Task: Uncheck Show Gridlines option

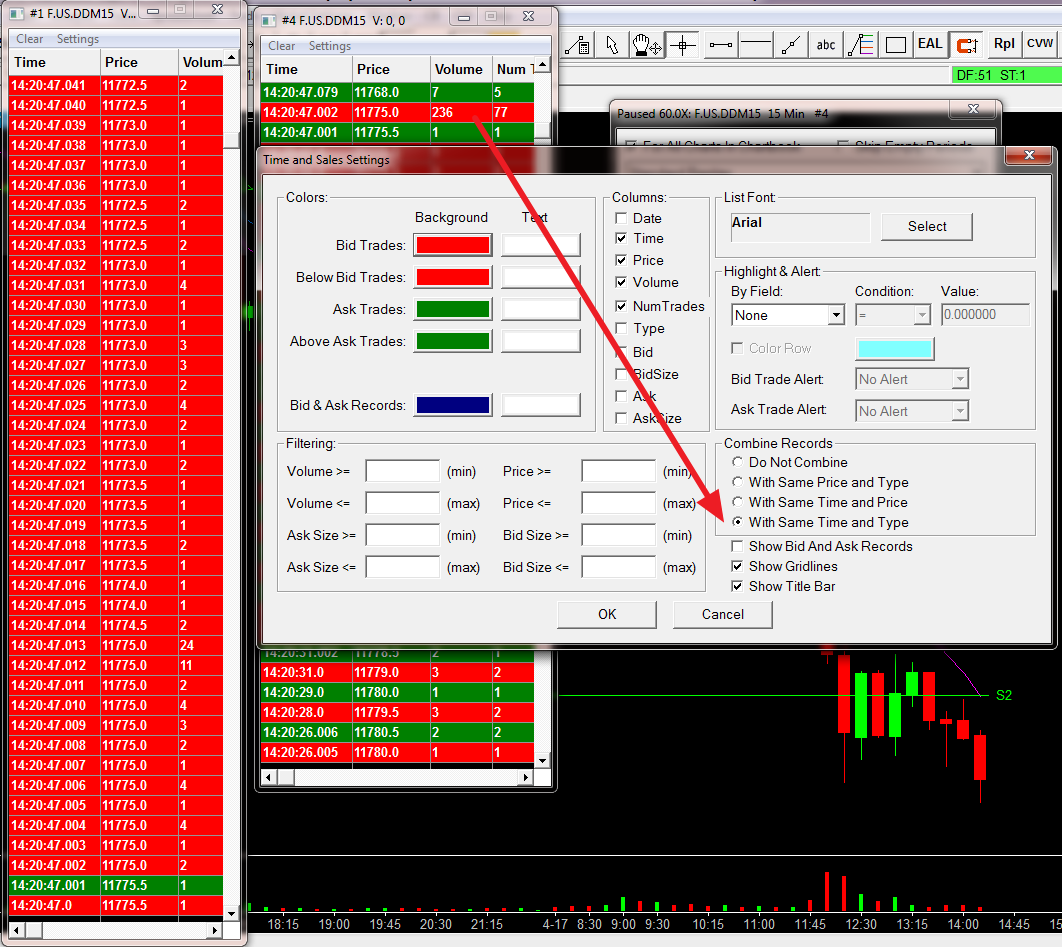Action: coord(738,566)
